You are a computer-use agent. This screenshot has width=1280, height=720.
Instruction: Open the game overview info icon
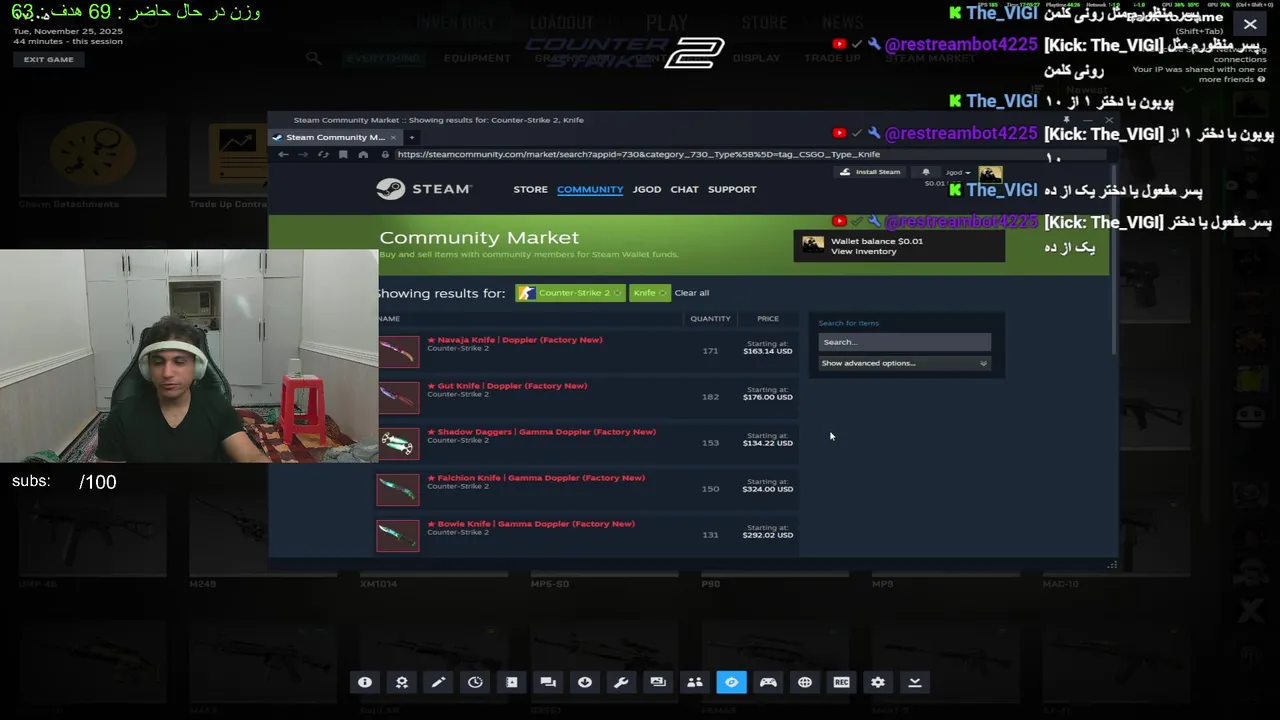coord(365,682)
